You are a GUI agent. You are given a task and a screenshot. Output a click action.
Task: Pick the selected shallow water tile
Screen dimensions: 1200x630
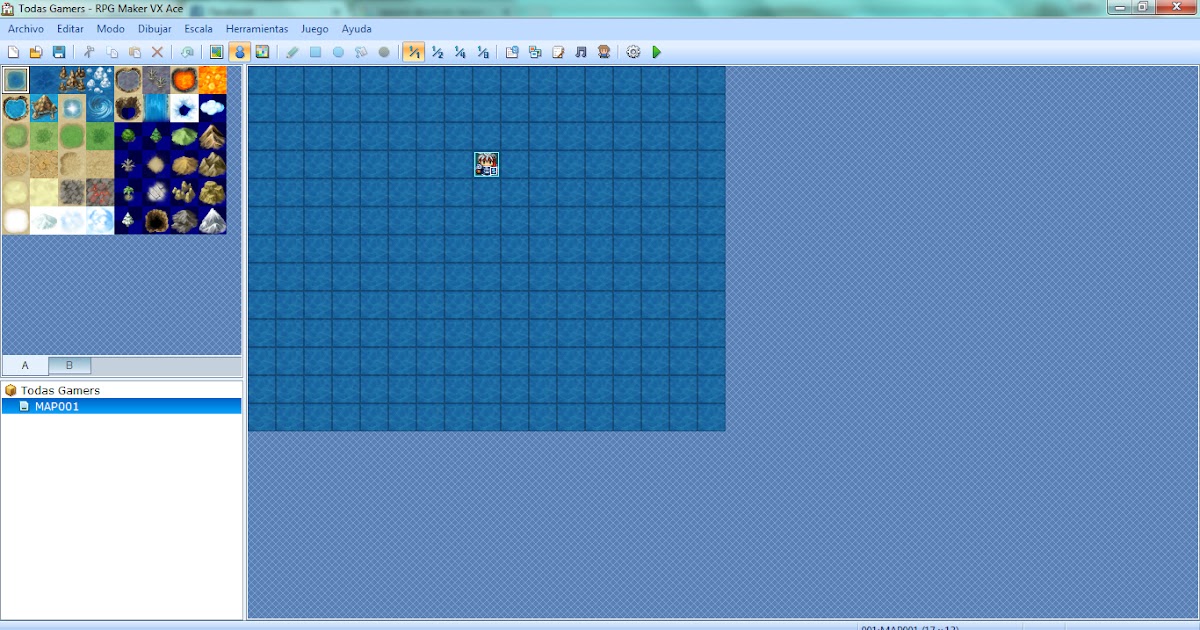16,80
